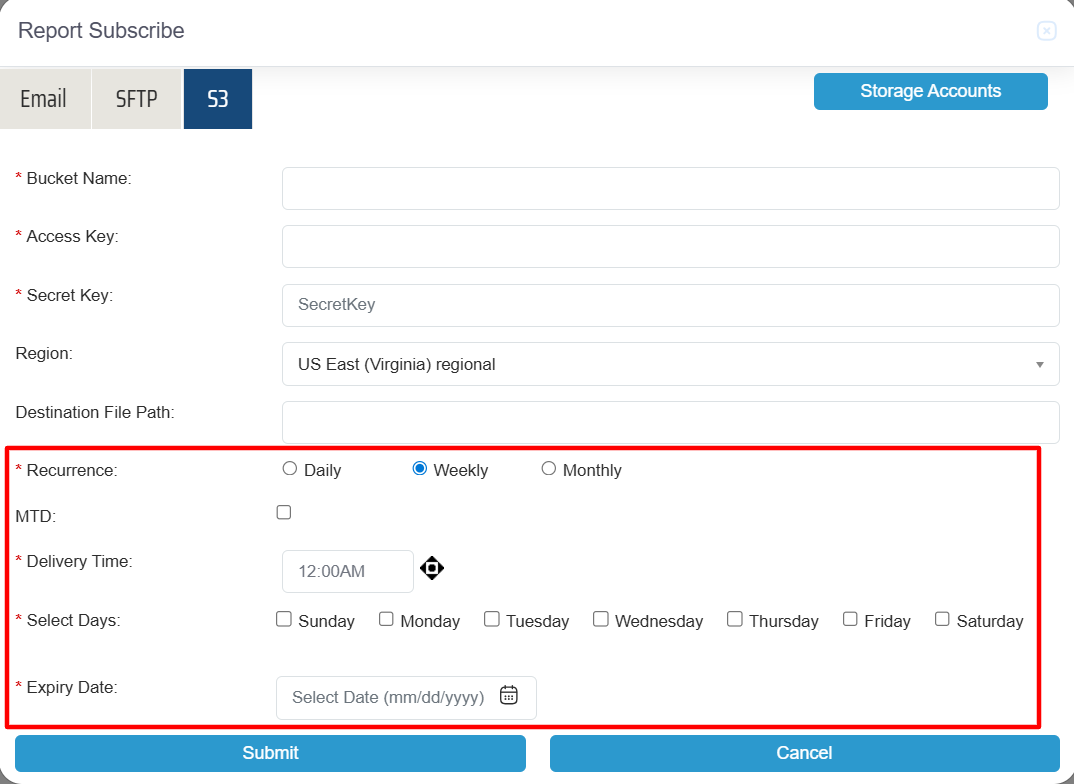Select the S3 tab
The width and height of the screenshot is (1074, 784).
218,99
